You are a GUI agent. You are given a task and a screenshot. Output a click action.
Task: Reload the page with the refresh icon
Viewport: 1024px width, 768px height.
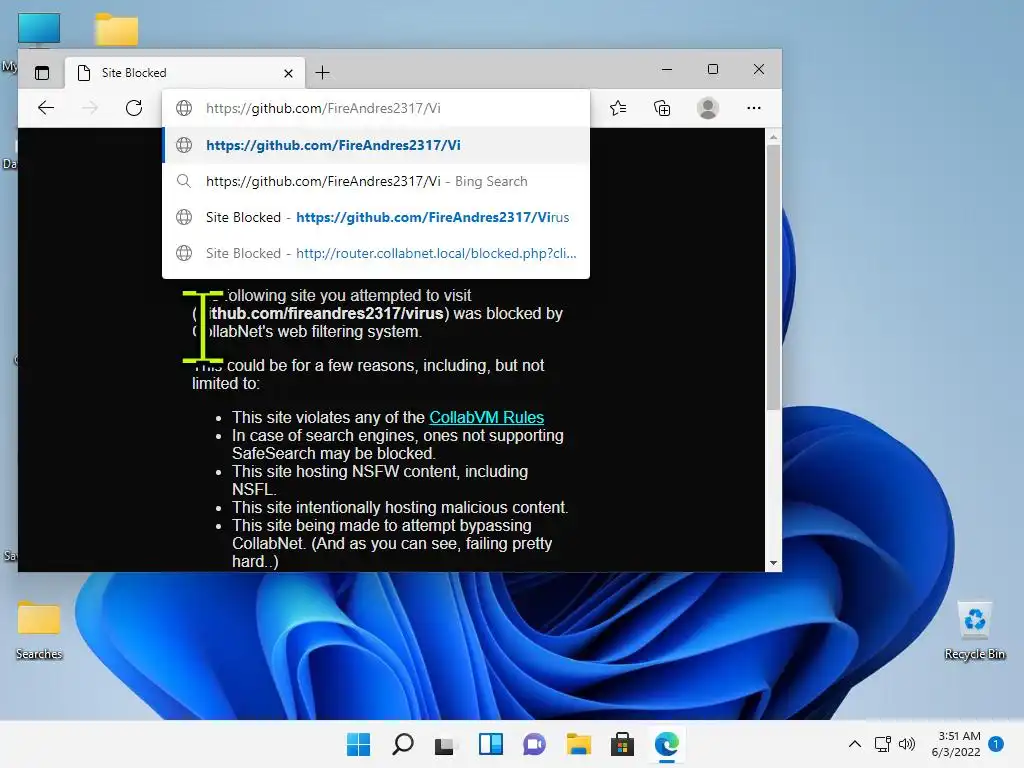tap(134, 108)
